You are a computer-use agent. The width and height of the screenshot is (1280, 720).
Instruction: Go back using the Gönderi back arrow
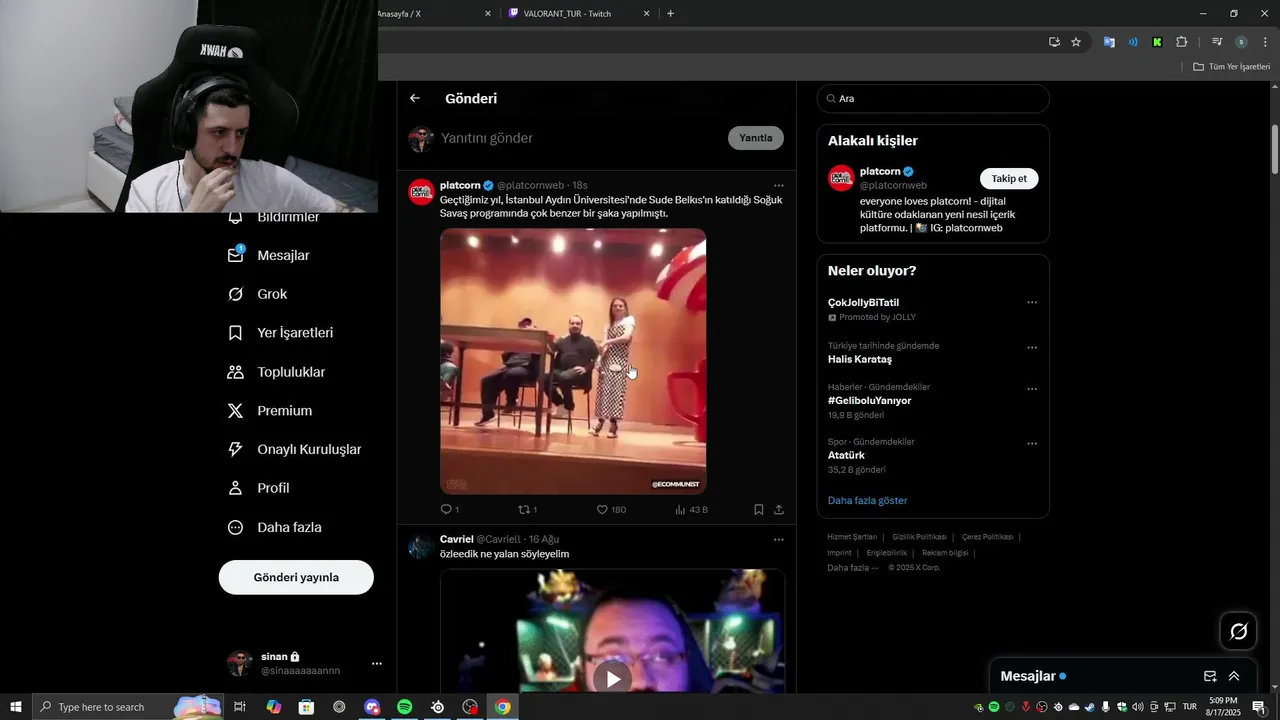pyautogui.click(x=415, y=98)
